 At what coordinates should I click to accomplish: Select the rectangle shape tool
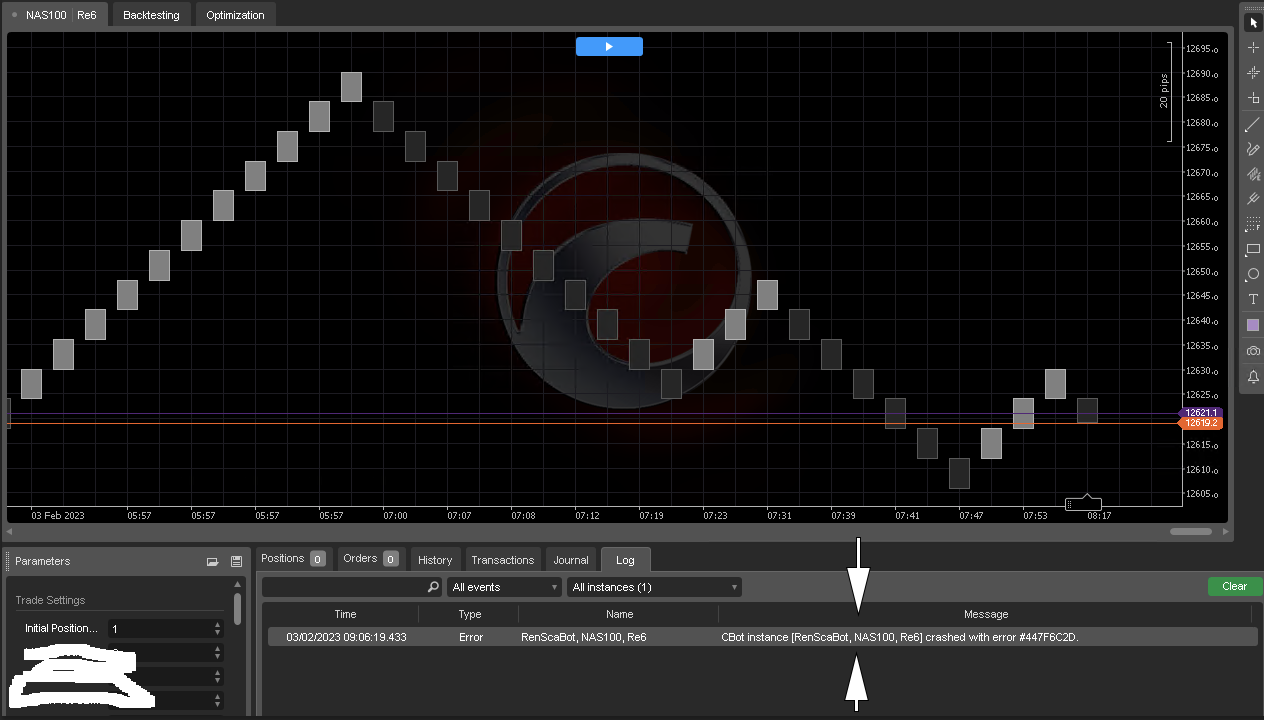1253,250
